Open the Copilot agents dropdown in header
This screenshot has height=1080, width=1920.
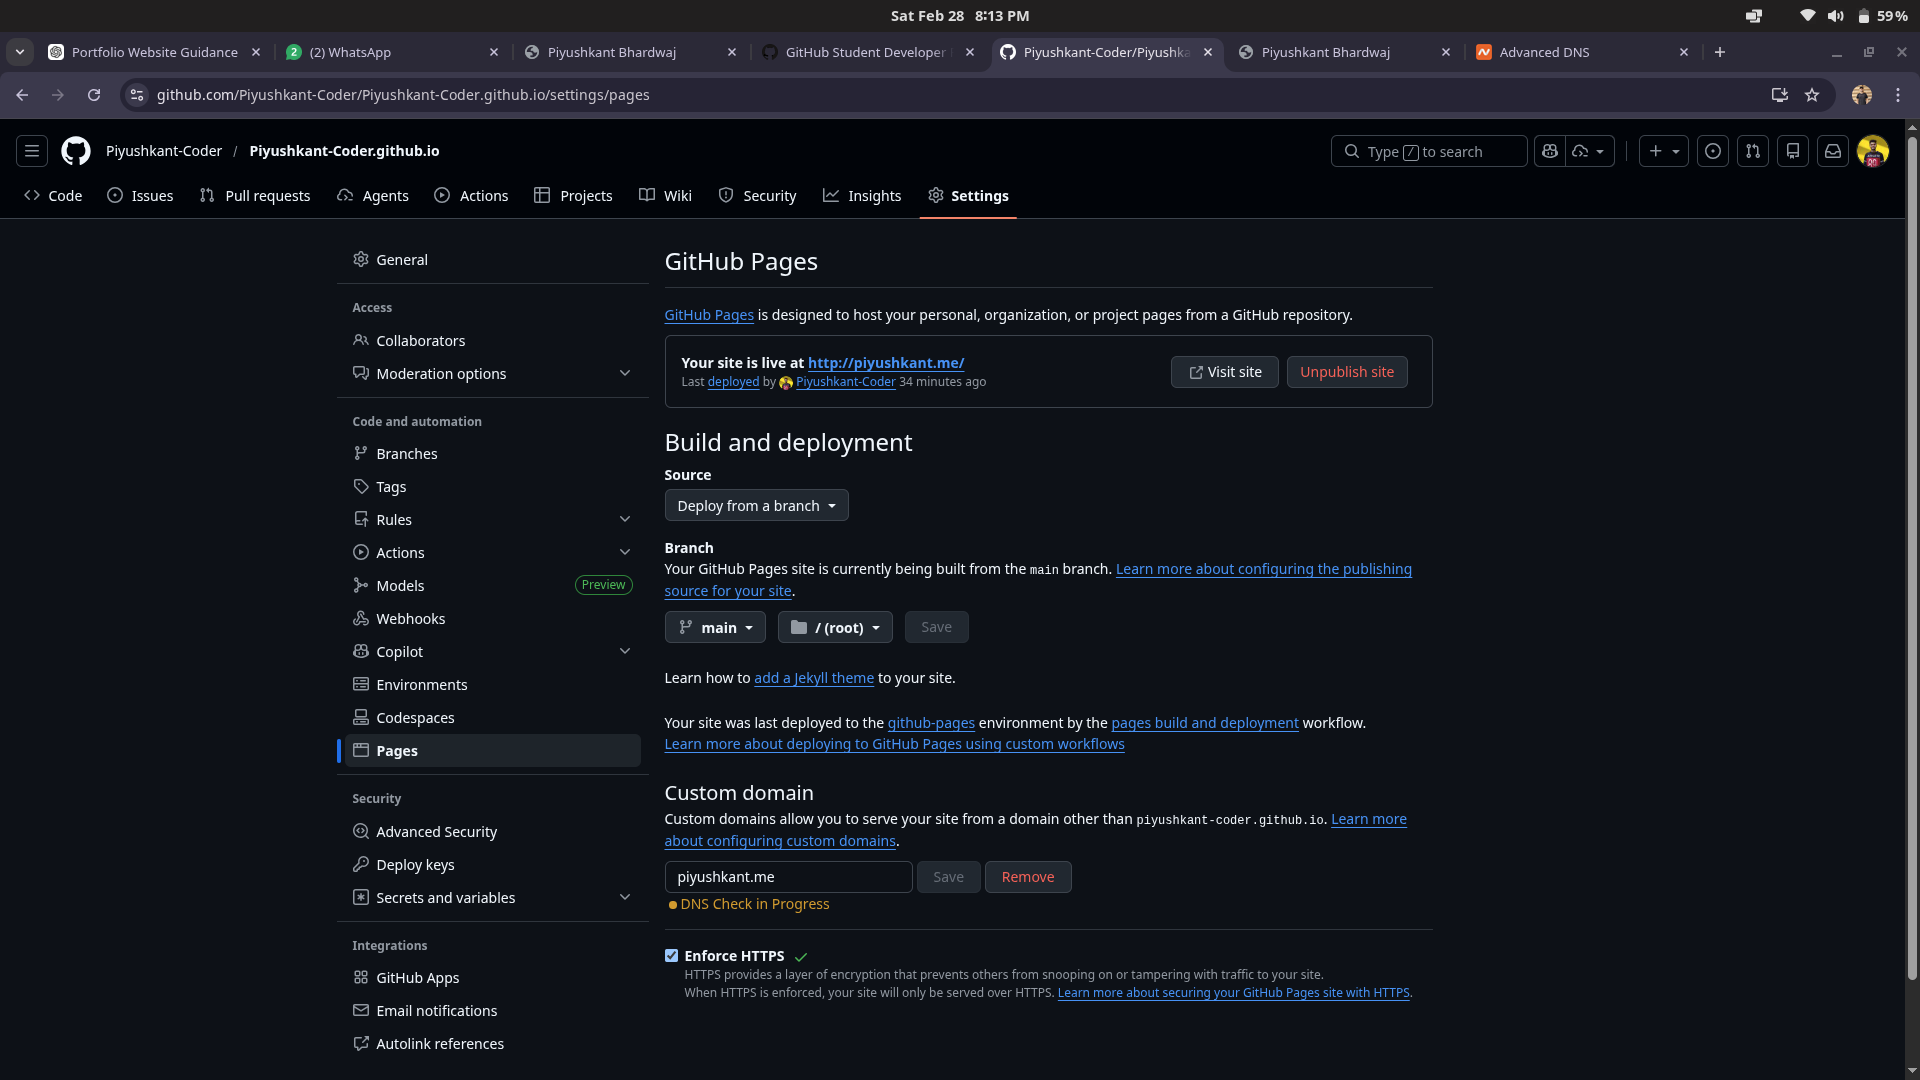pos(1590,151)
